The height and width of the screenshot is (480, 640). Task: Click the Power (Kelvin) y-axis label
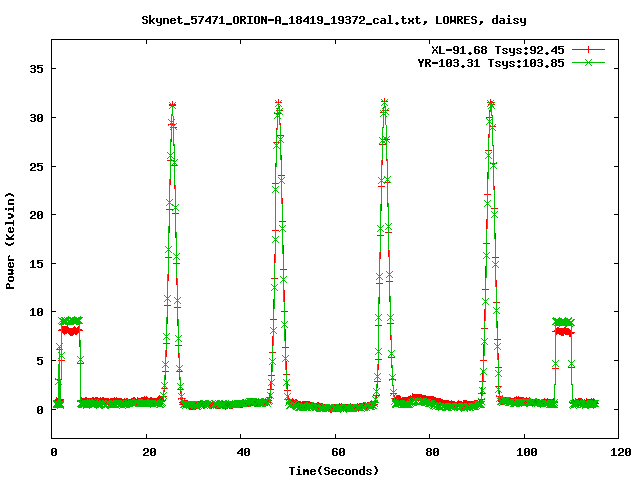click(x=10, y=241)
